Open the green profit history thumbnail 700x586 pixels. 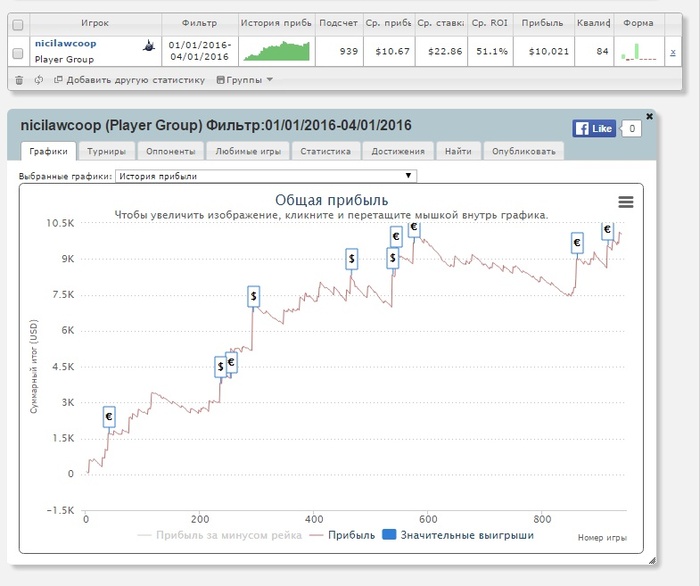click(x=277, y=51)
